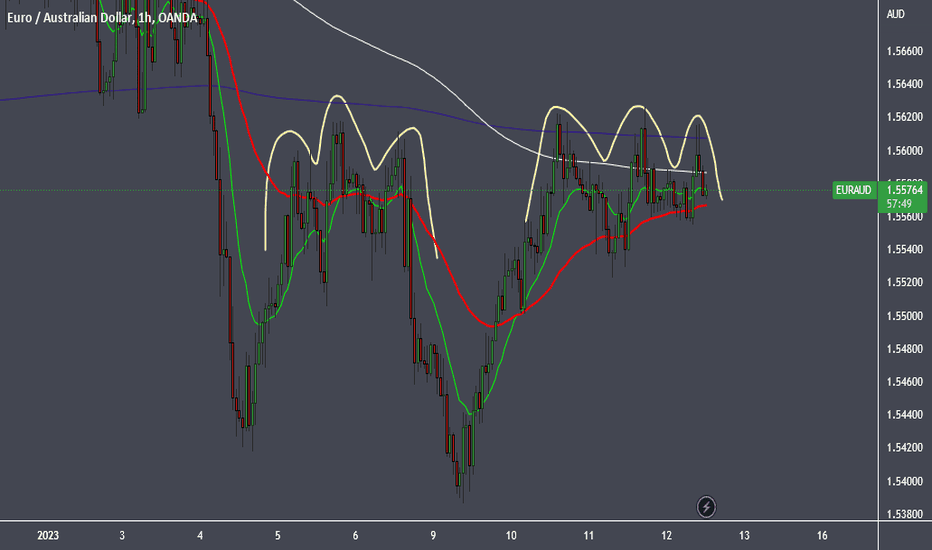Click the 1.54600 price axis label
Image resolution: width=932 pixels, height=550 pixels.
pos(905,382)
